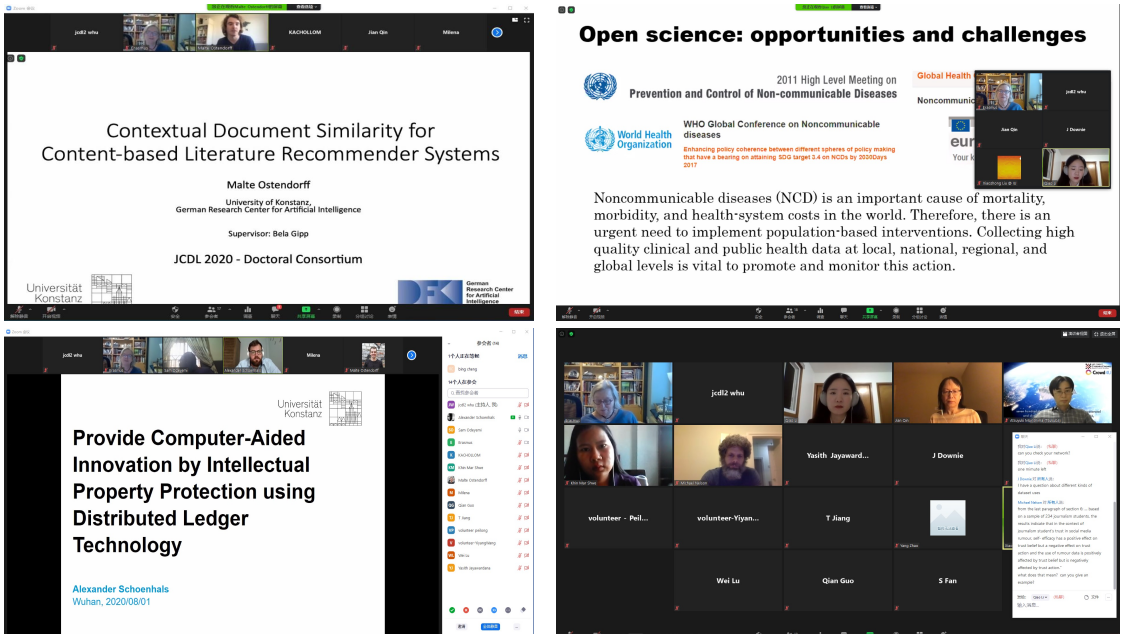Image resolution: width=1126 pixels, height=638 pixels.
Task: Click green Share Screen icon in top-left toolbar
Action: pyautogui.click(x=306, y=311)
